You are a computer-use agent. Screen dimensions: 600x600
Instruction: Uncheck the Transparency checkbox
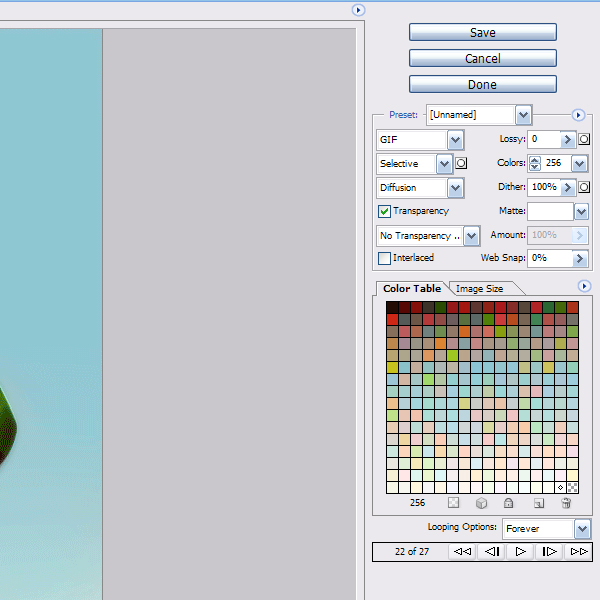384,211
